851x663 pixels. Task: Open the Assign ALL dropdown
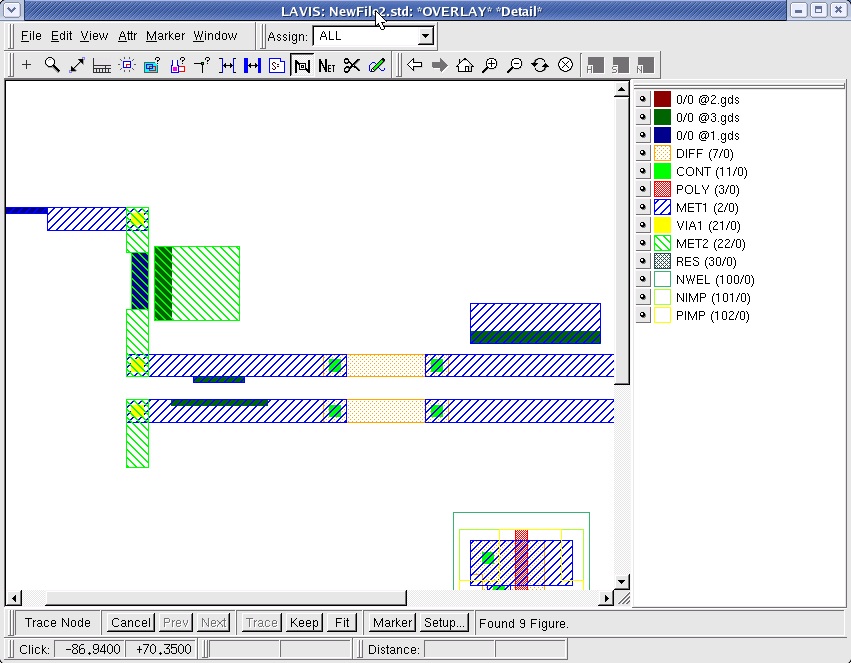click(x=426, y=36)
